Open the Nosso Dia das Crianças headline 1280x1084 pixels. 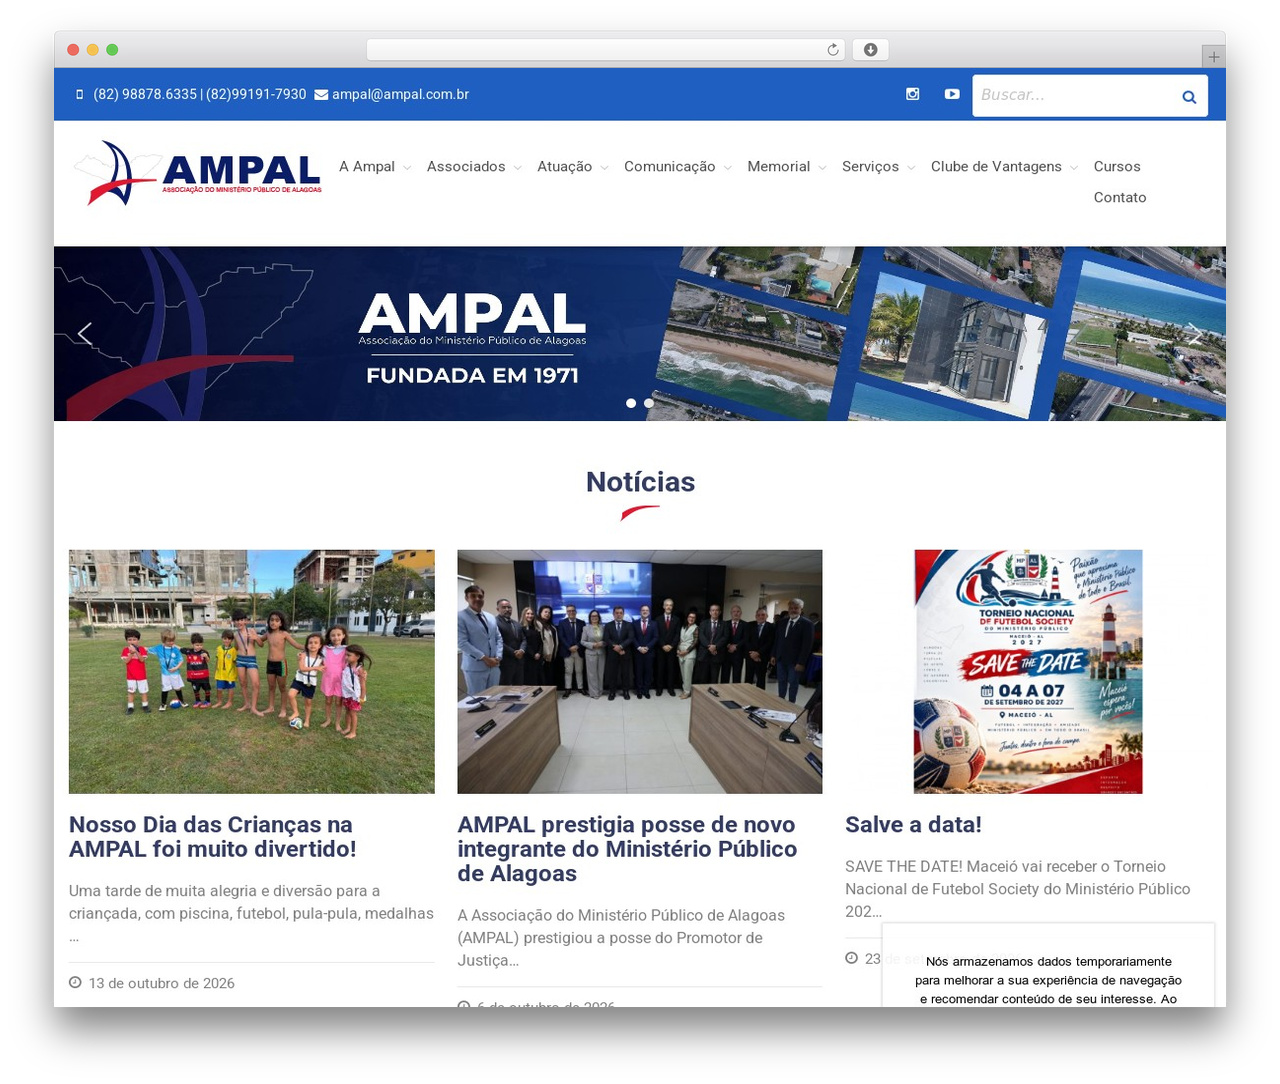click(x=213, y=837)
